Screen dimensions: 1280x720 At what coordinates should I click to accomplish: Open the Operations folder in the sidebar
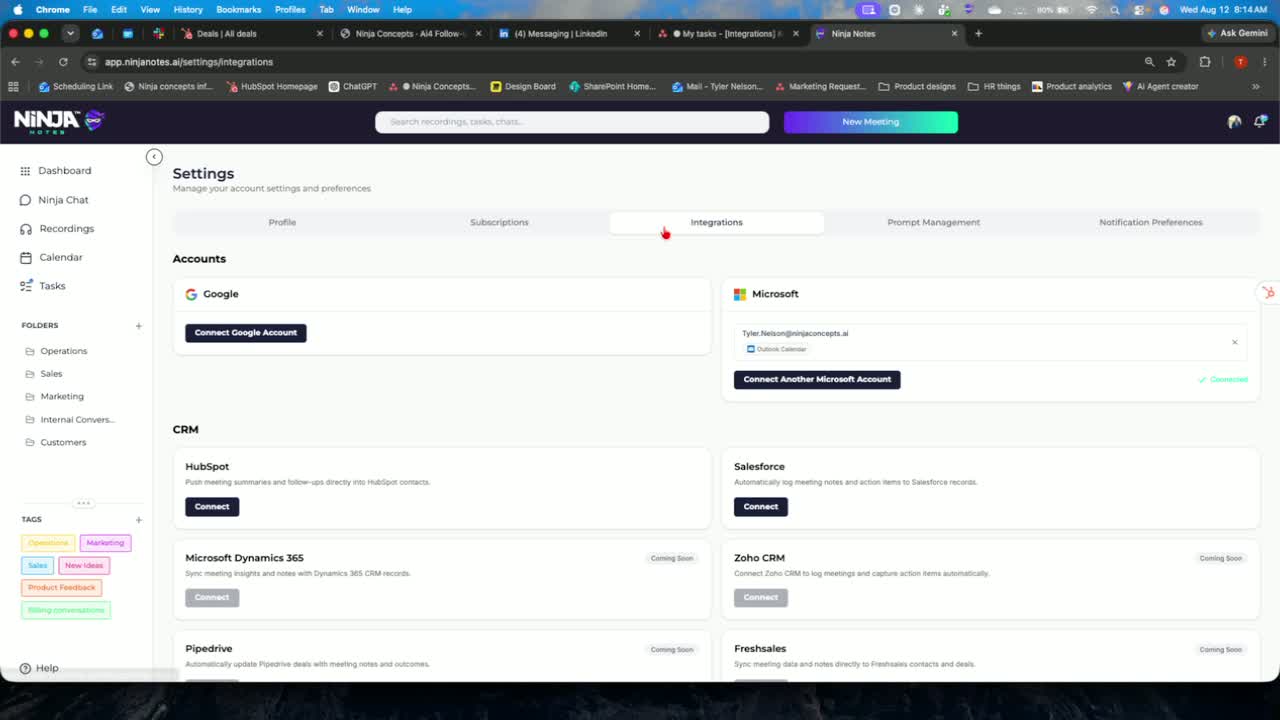(x=57, y=351)
